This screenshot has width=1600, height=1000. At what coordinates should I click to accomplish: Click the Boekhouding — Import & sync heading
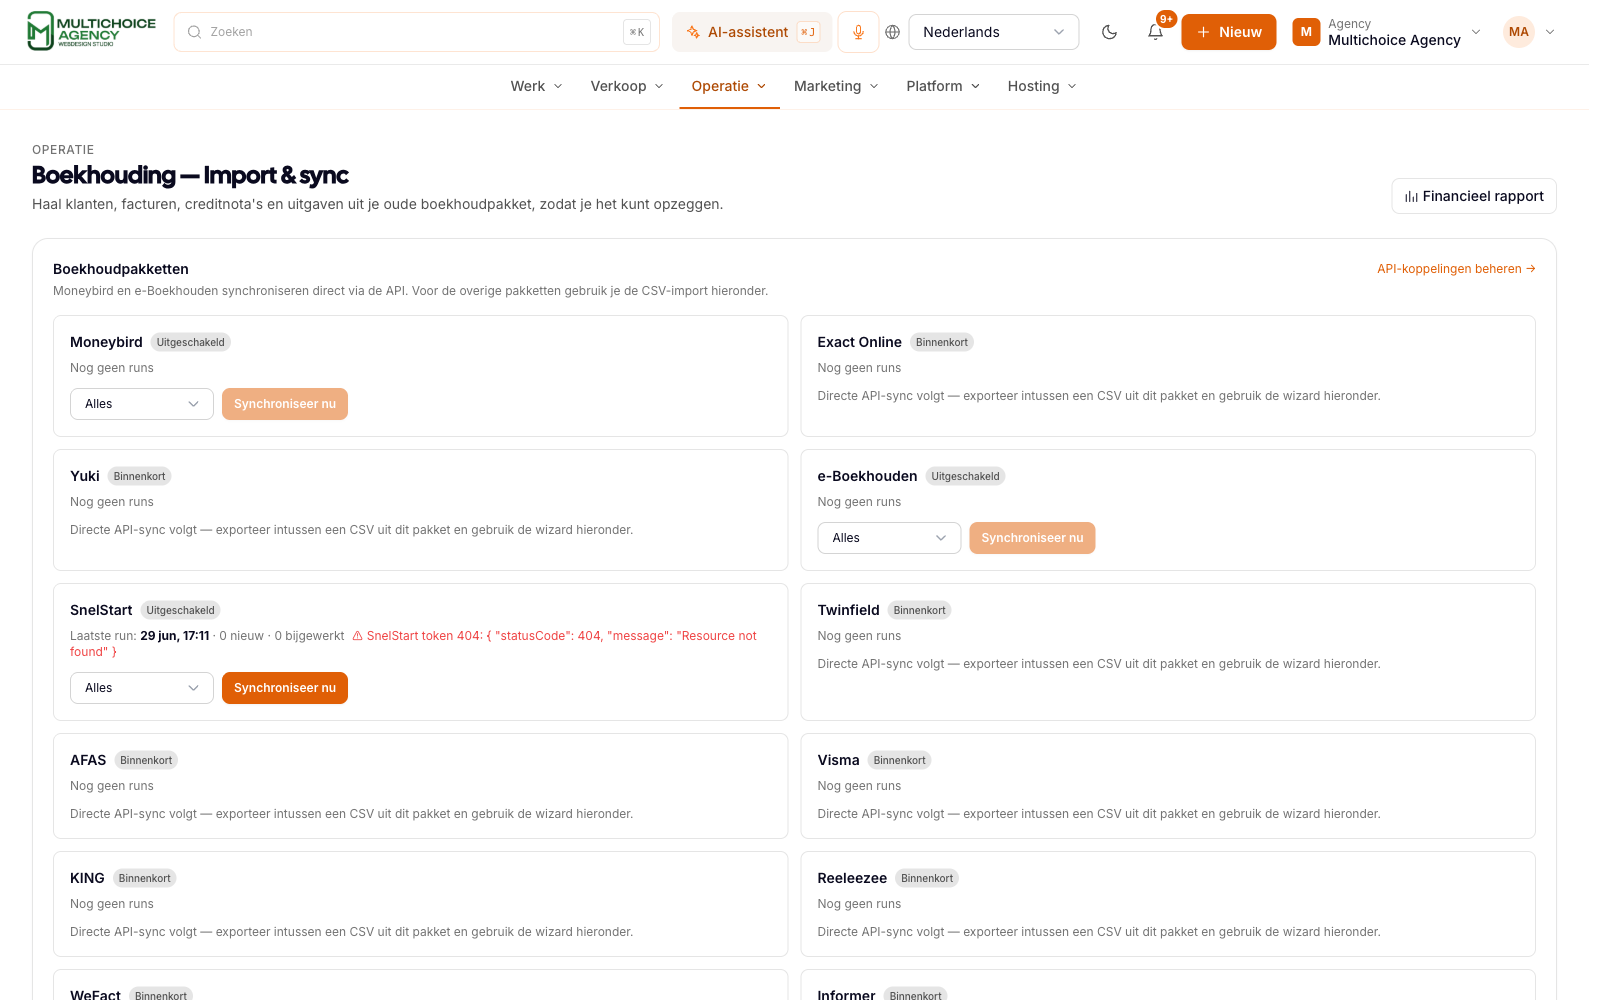coord(190,175)
